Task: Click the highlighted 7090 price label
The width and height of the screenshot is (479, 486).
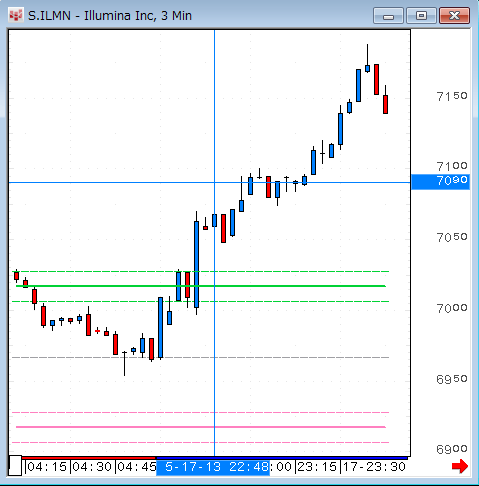Action: (x=441, y=182)
